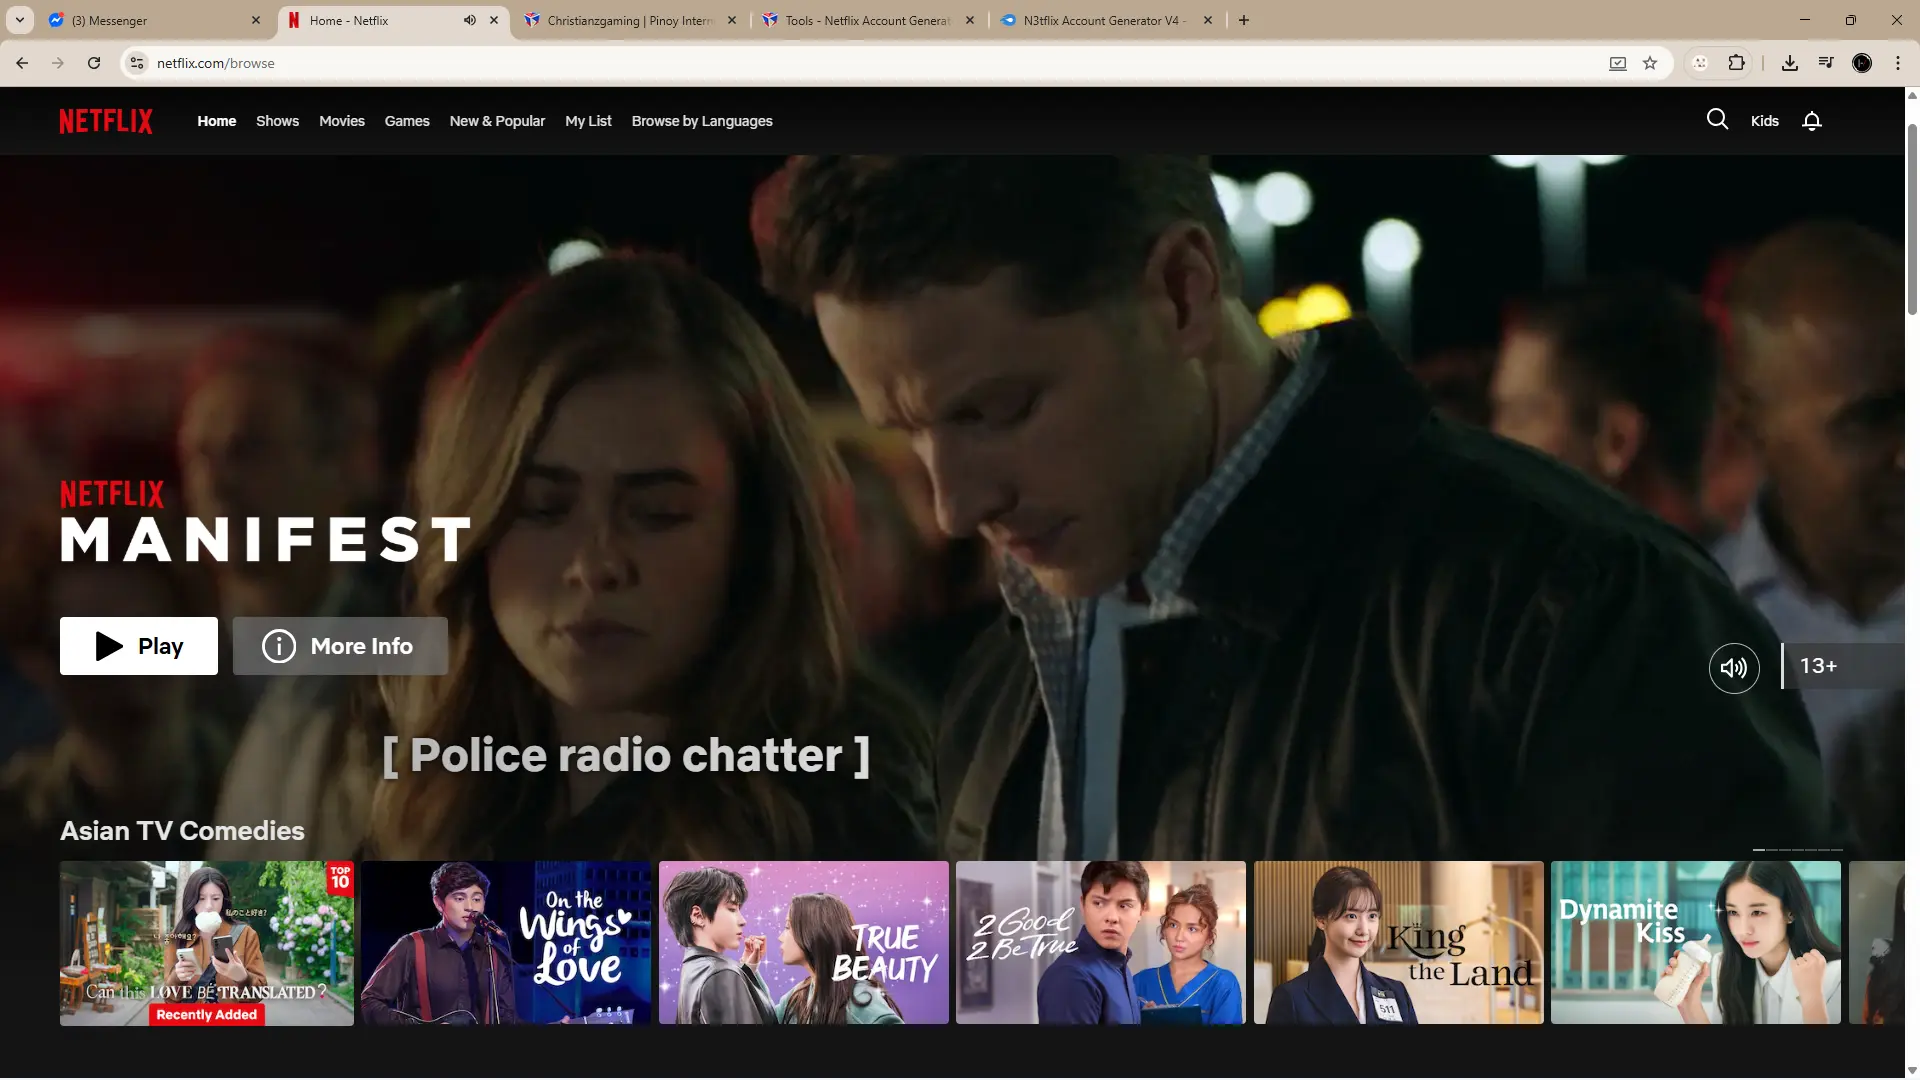The image size is (1920, 1080).
Task: Open the Chrome profile avatar menu
Action: pyautogui.click(x=1862, y=63)
